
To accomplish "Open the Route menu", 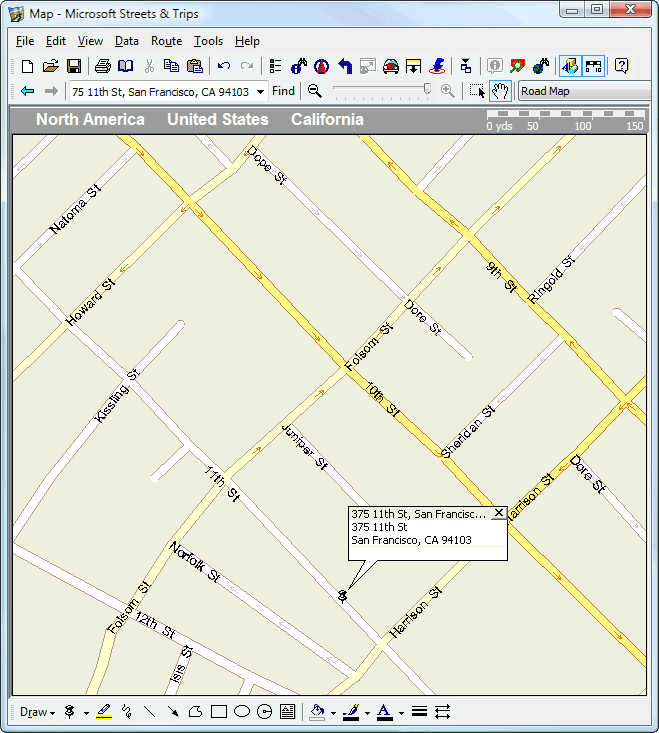I will pos(166,41).
